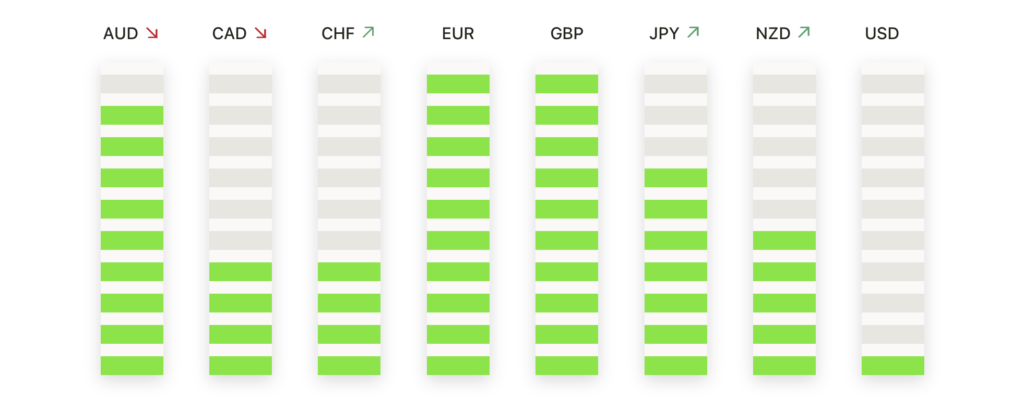Select the CAD currency label

[229, 33]
